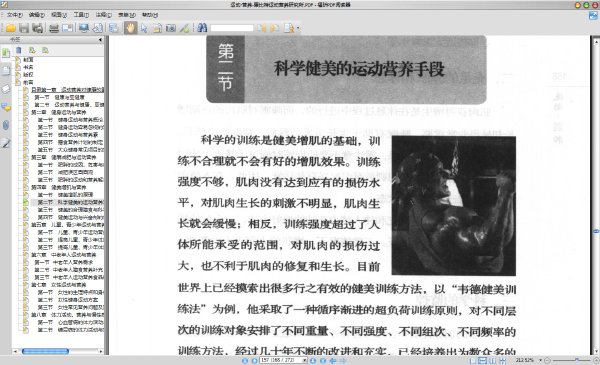Select bookmark 第一节 健康与亚健康
This screenshot has width=600, height=365.
60,97
